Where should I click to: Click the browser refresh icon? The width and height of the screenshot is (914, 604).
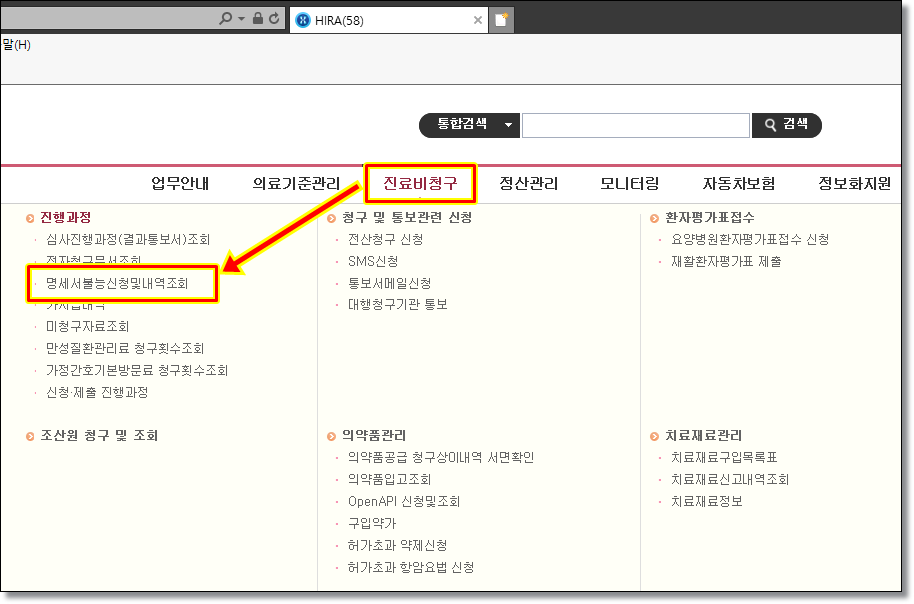[274, 19]
